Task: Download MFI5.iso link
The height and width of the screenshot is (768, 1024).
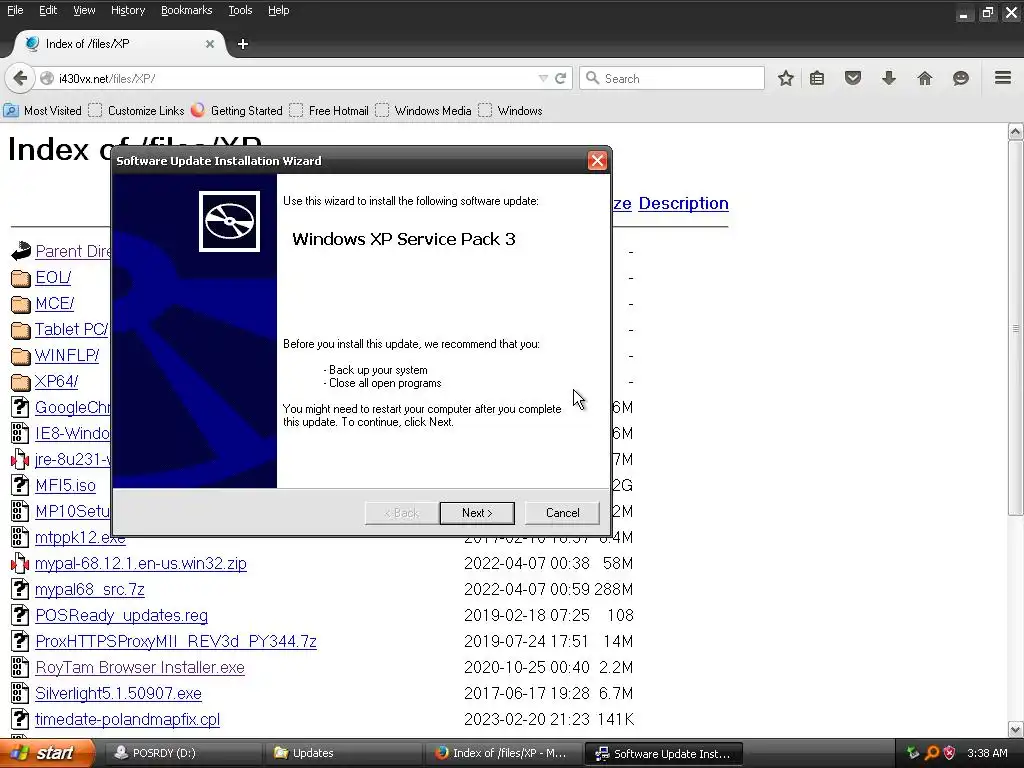Action: pos(65,485)
